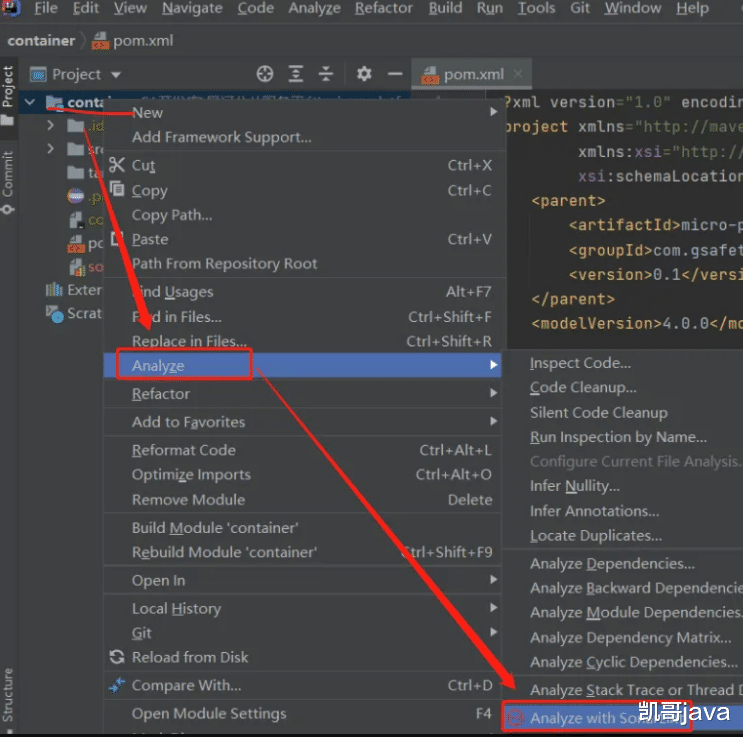The height and width of the screenshot is (737, 743).
Task: Expand the second child folder in tree
Action: [50, 149]
